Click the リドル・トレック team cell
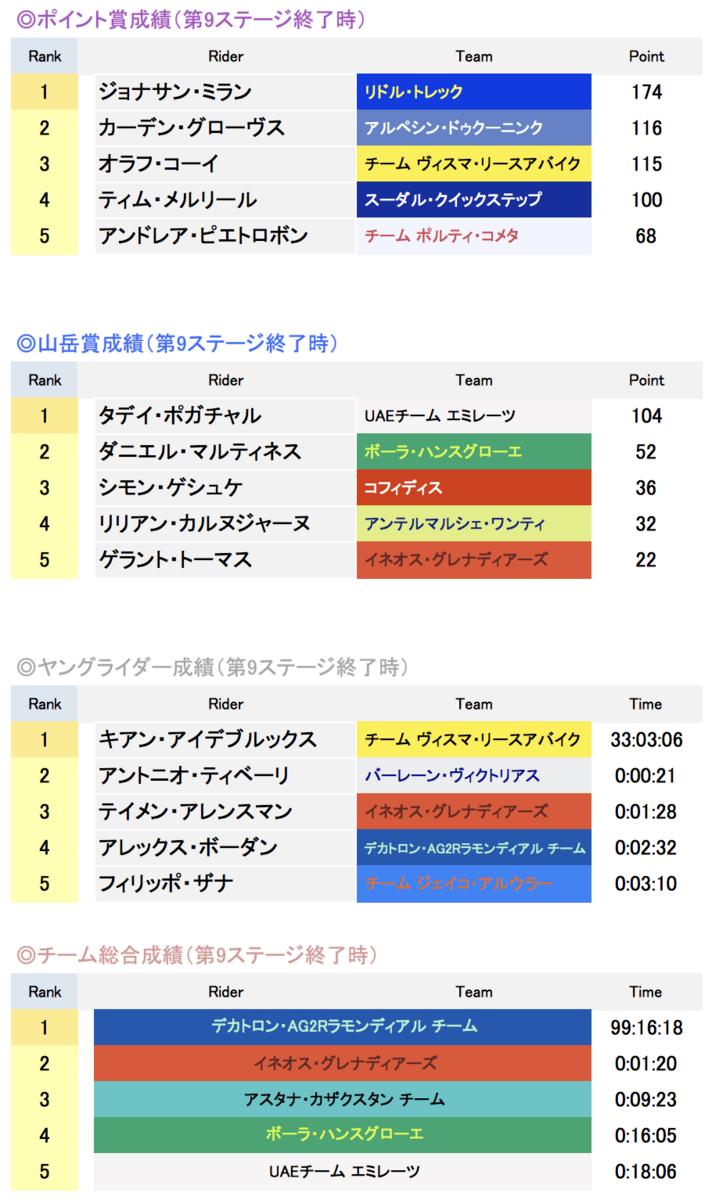This screenshot has height=1200, width=712. click(x=474, y=92)
